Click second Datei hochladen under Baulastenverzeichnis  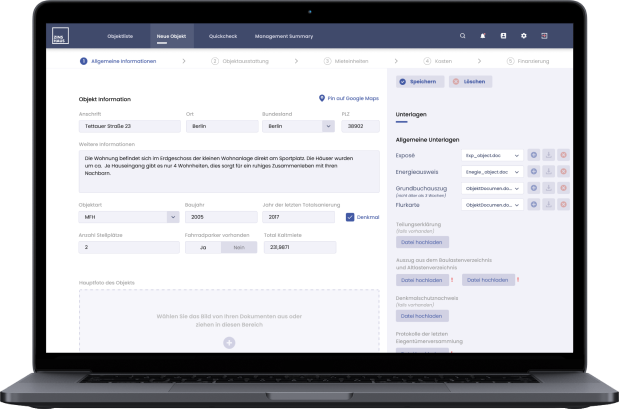point(488,280)
